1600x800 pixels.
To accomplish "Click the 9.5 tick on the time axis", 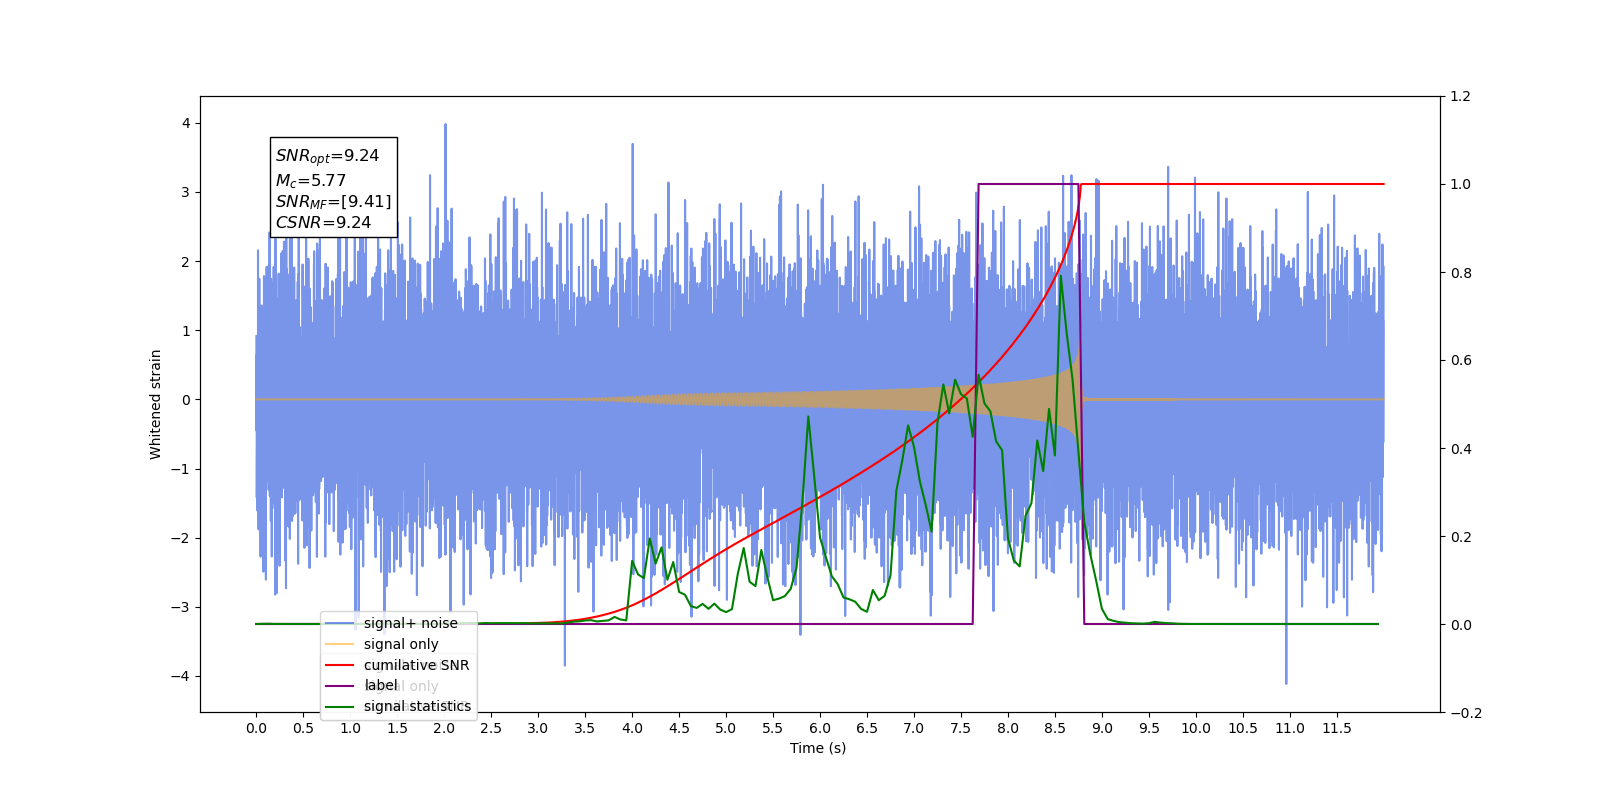I will coord(1149,728).
